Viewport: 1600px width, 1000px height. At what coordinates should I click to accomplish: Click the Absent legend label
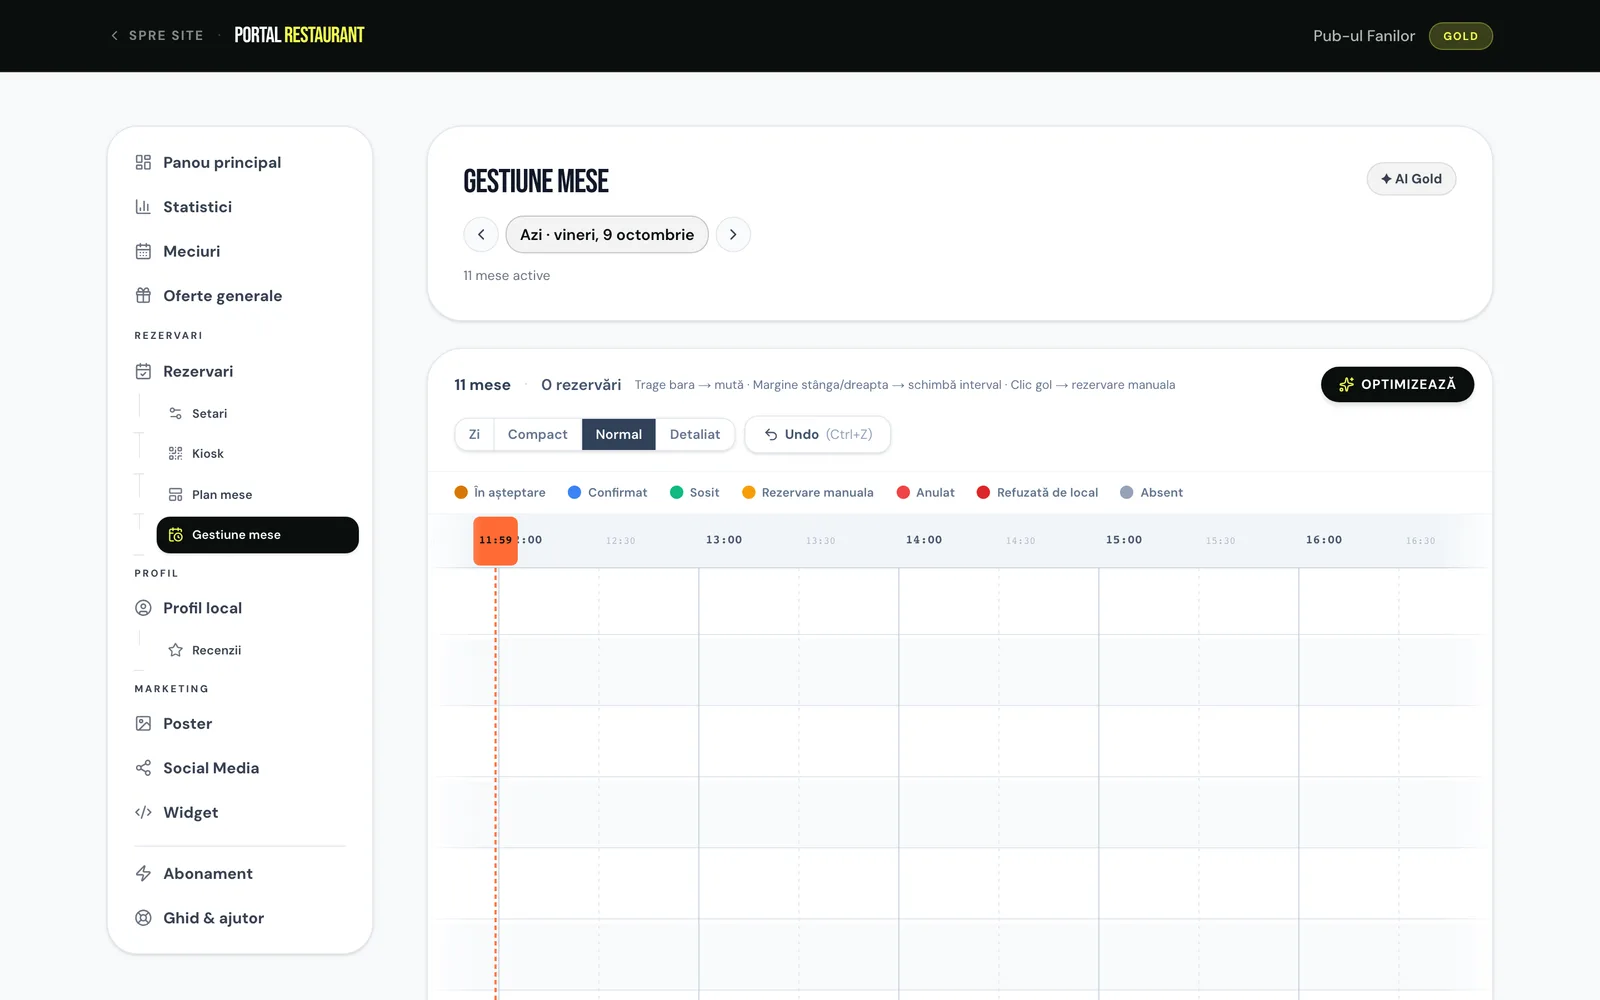(1161, 493)
